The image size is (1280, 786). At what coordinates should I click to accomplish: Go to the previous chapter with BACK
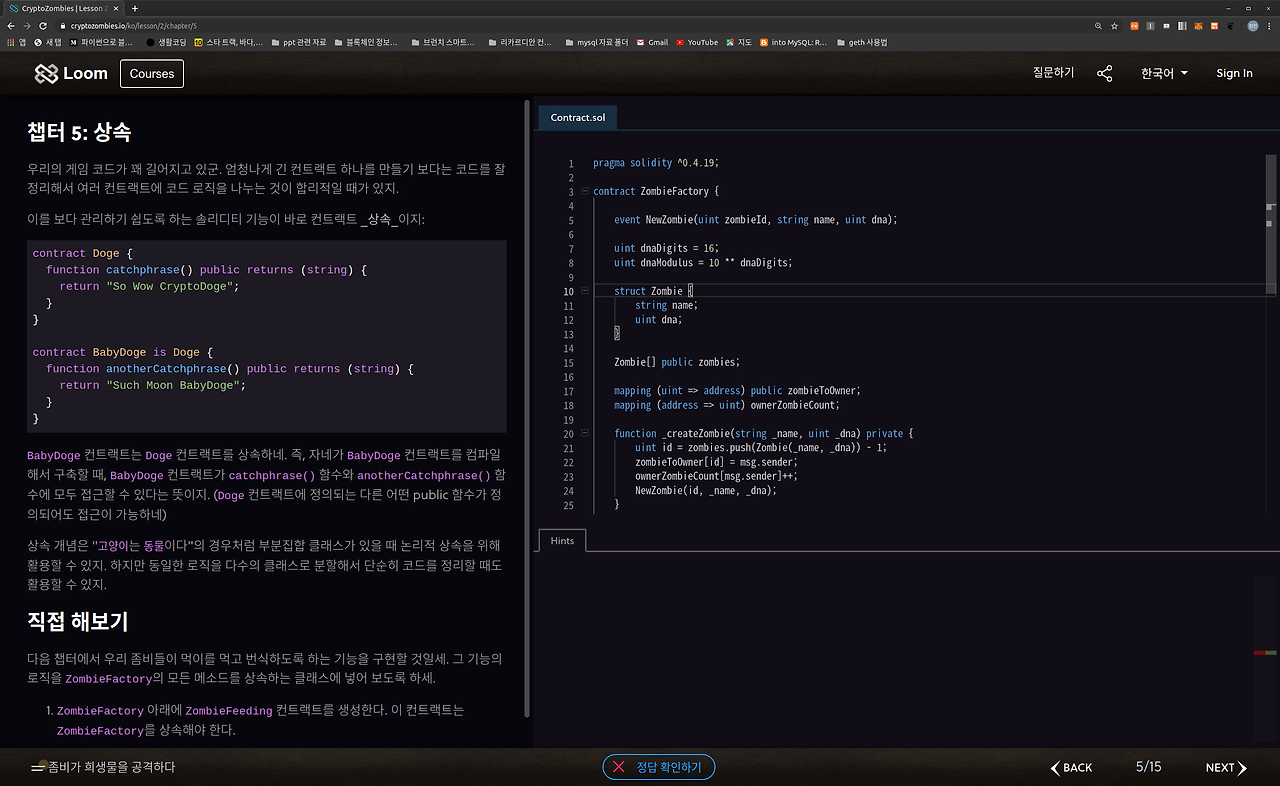(1071, 767)
